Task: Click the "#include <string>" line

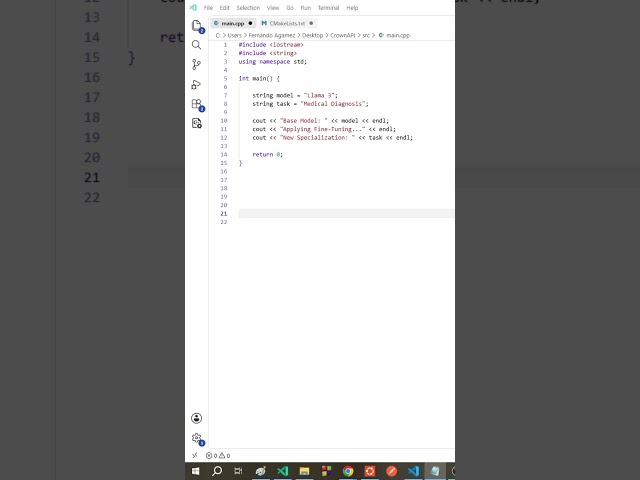Action: tap(268, 53)
